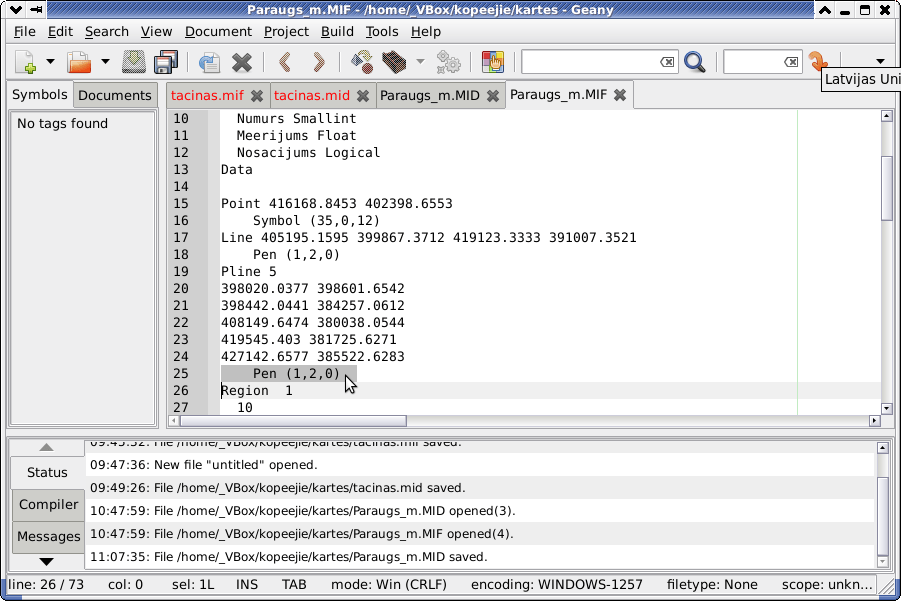901x601 pixels.
Task: Save all open files
Action: tap(166, 61)
